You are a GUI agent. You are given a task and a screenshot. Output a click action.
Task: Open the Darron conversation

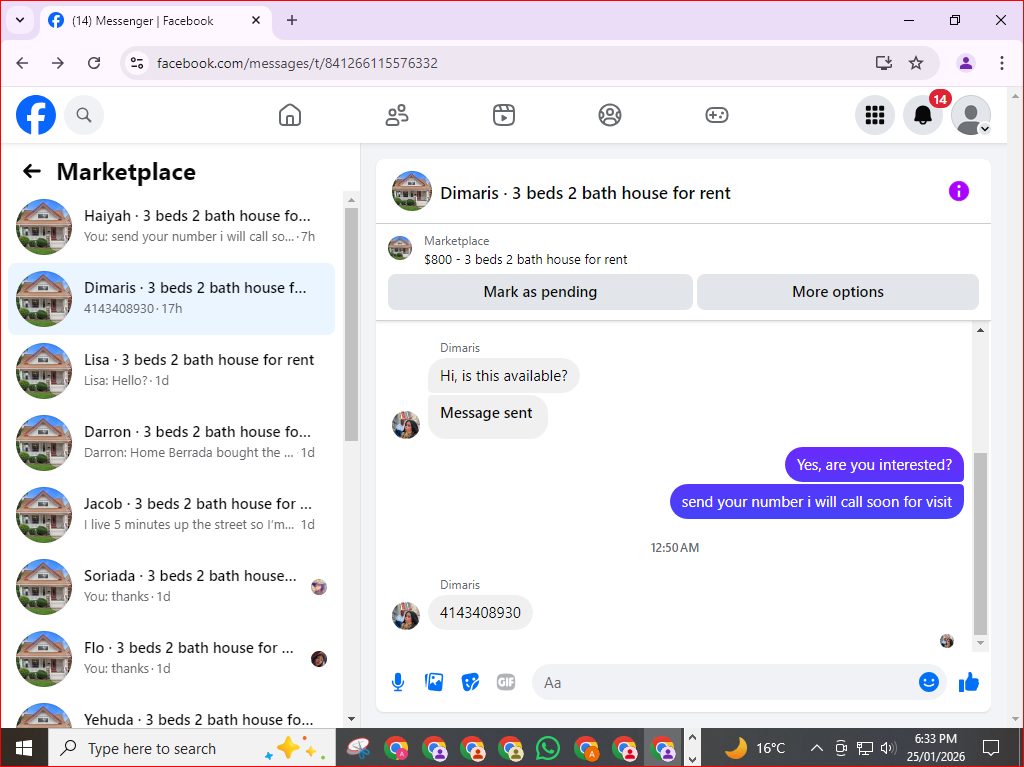[172, 442]
